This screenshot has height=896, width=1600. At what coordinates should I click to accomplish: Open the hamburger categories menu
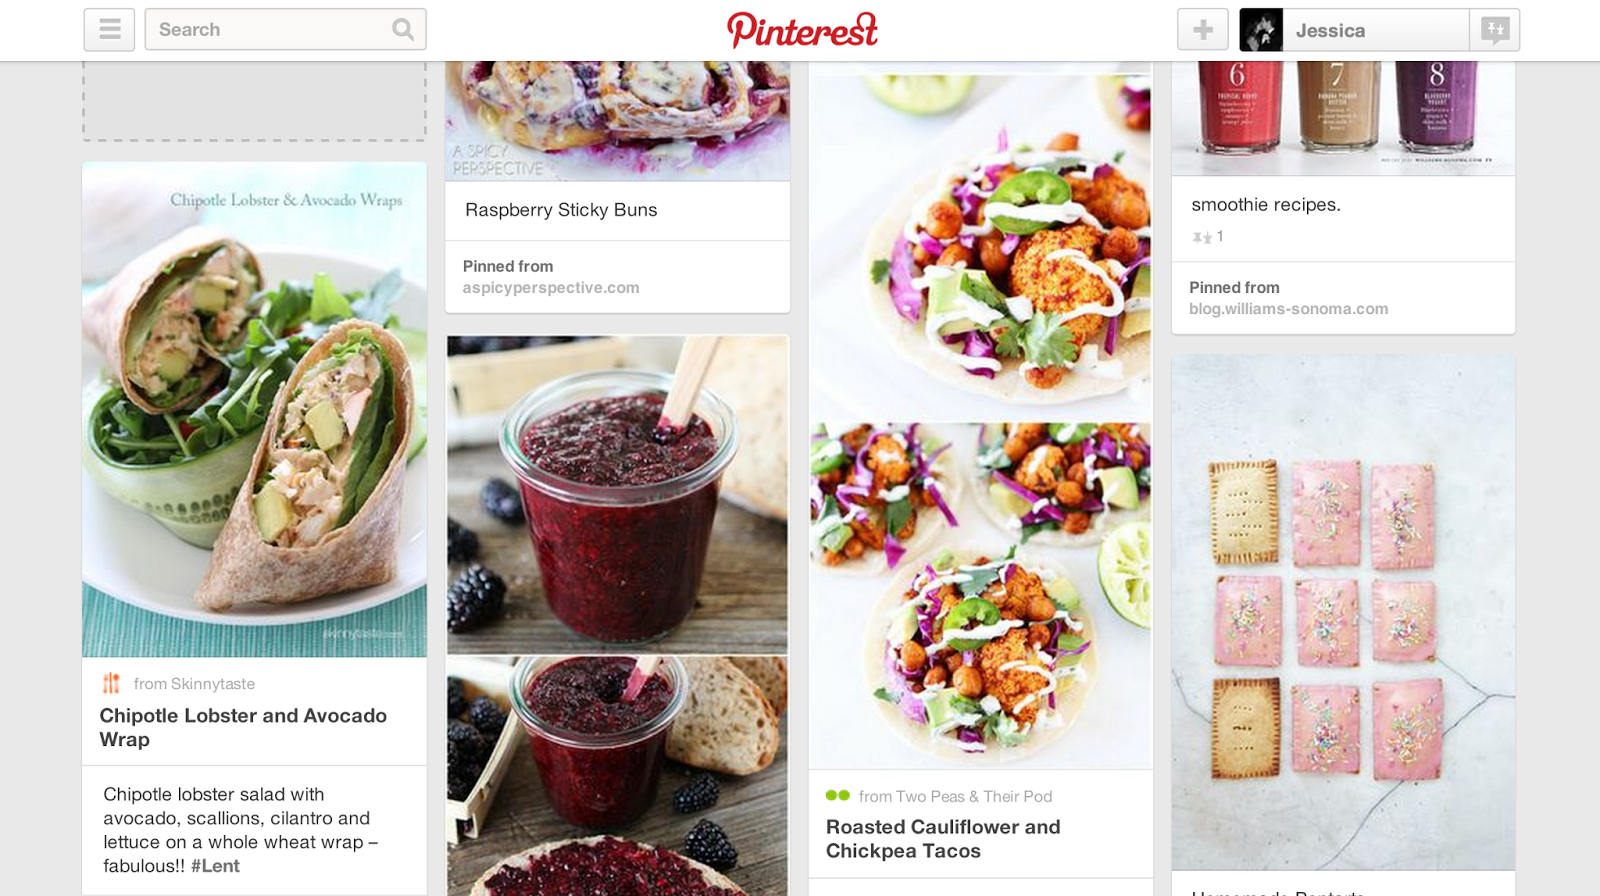coord(109,30)
